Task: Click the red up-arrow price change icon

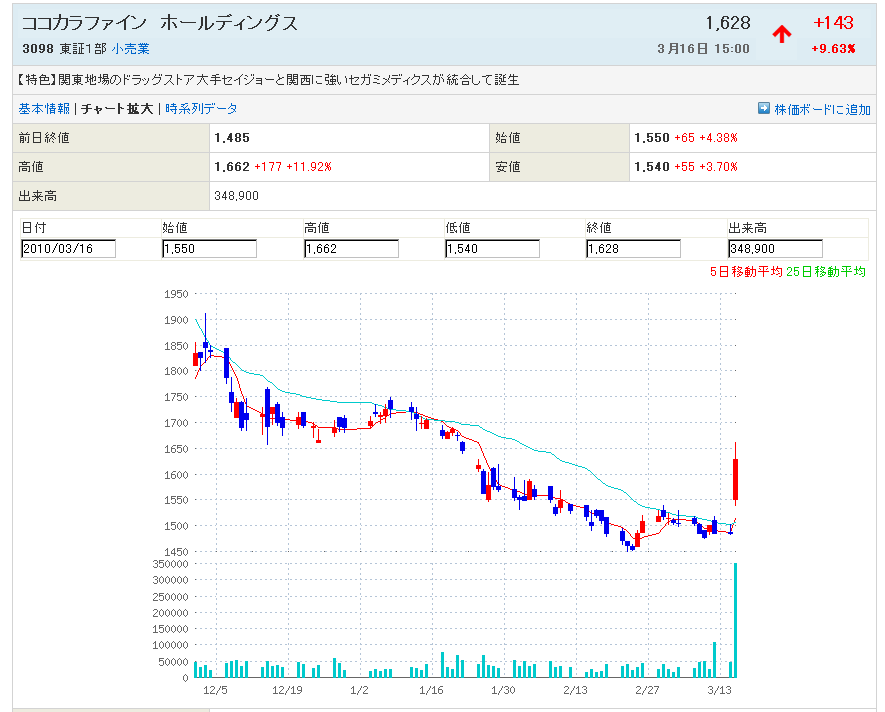Action: point(782,33)
